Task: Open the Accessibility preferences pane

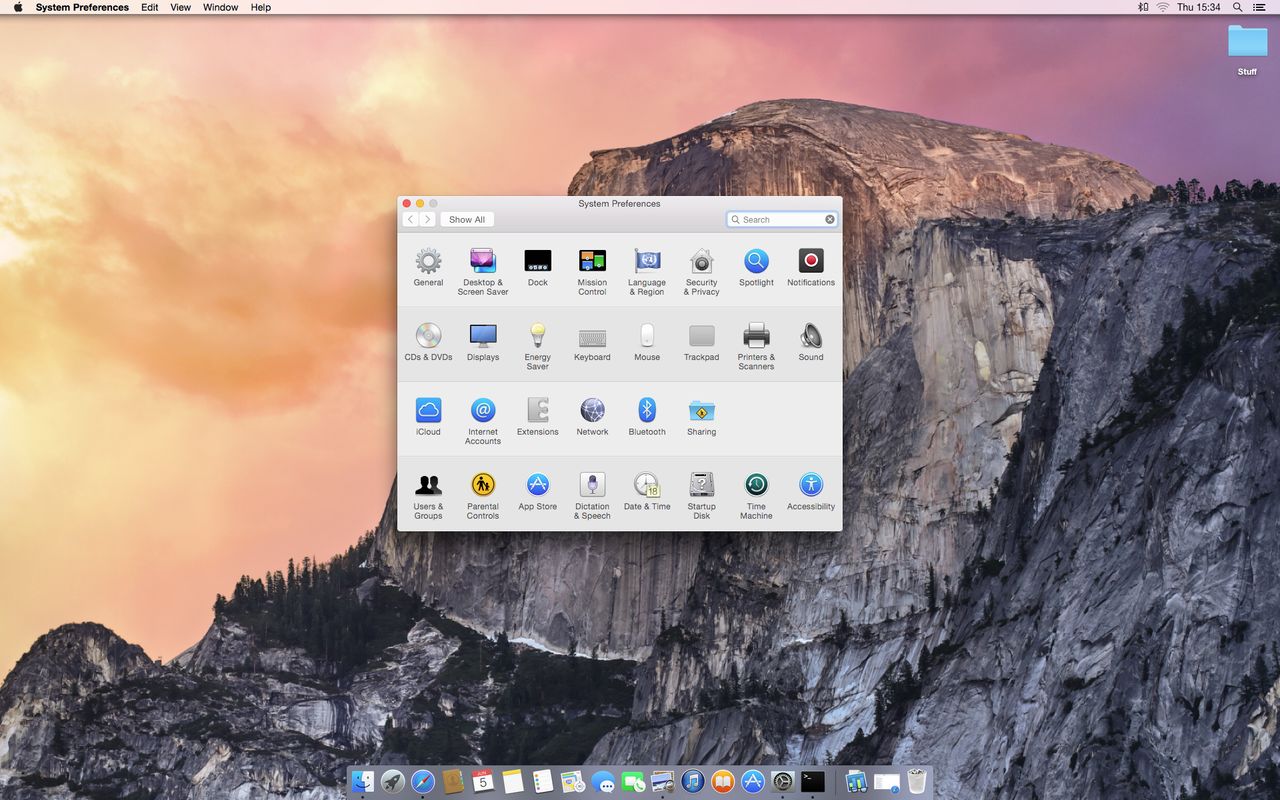Action: point(811,492)
